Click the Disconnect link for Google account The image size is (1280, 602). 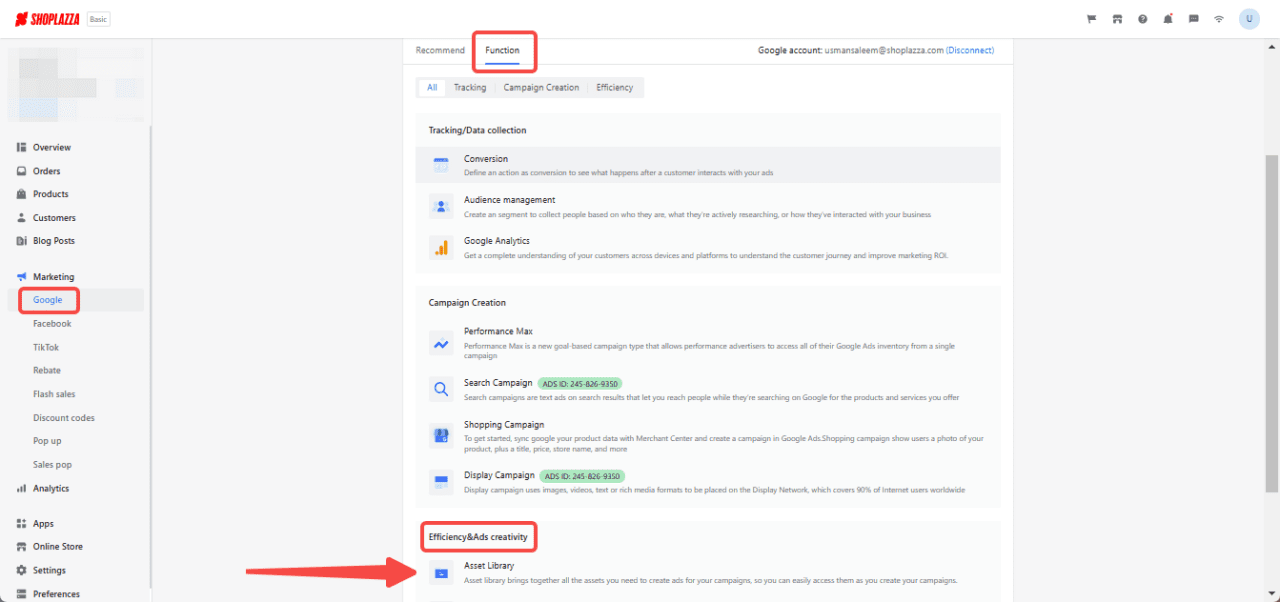(x=970, y=50)
